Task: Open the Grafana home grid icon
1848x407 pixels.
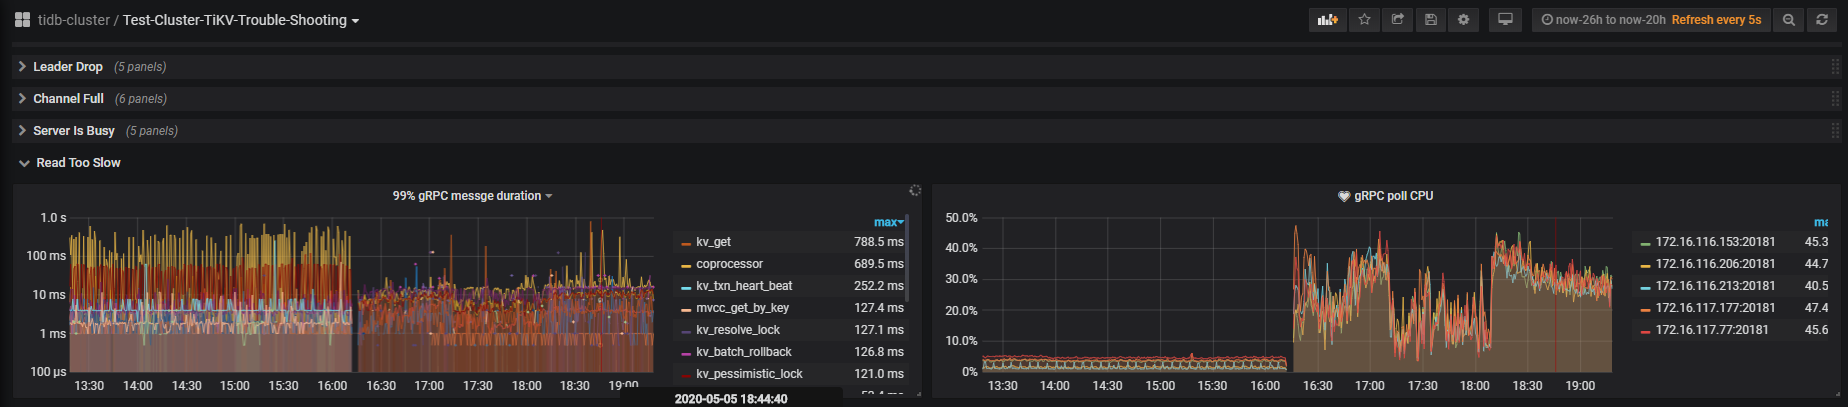Action: 22,20
